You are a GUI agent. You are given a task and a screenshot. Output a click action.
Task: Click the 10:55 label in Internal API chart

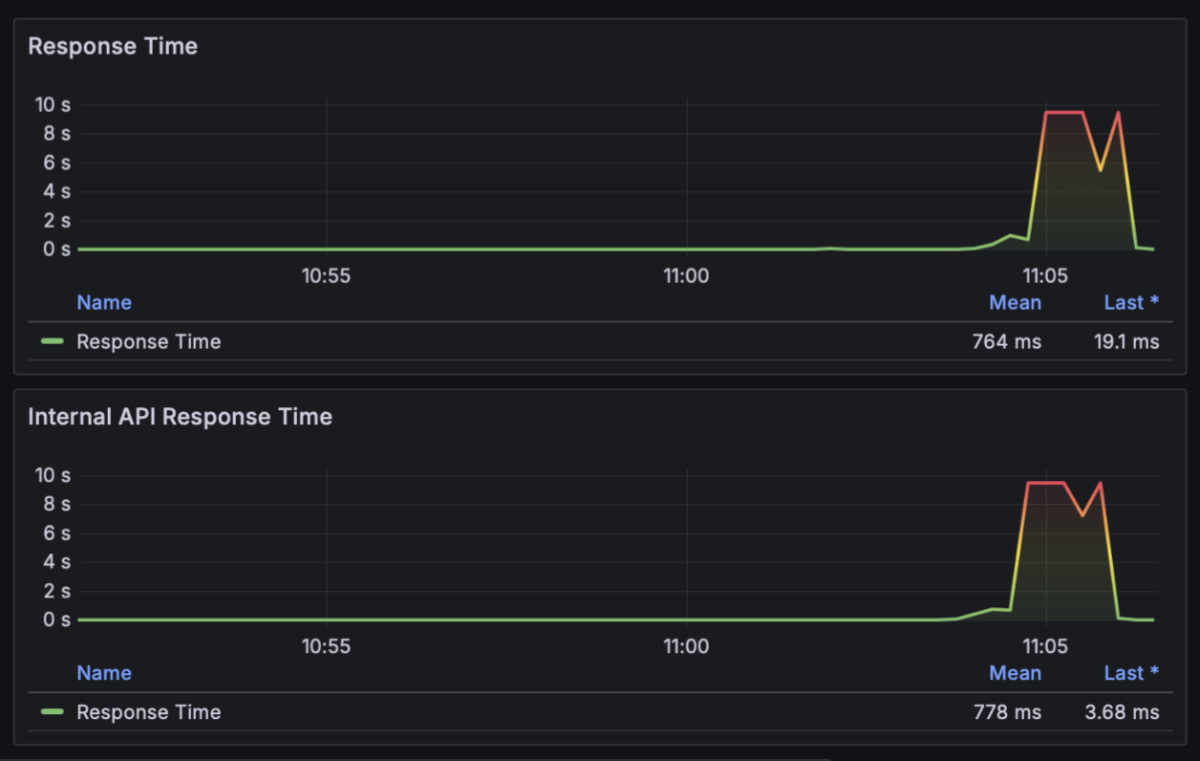(326, 646)
